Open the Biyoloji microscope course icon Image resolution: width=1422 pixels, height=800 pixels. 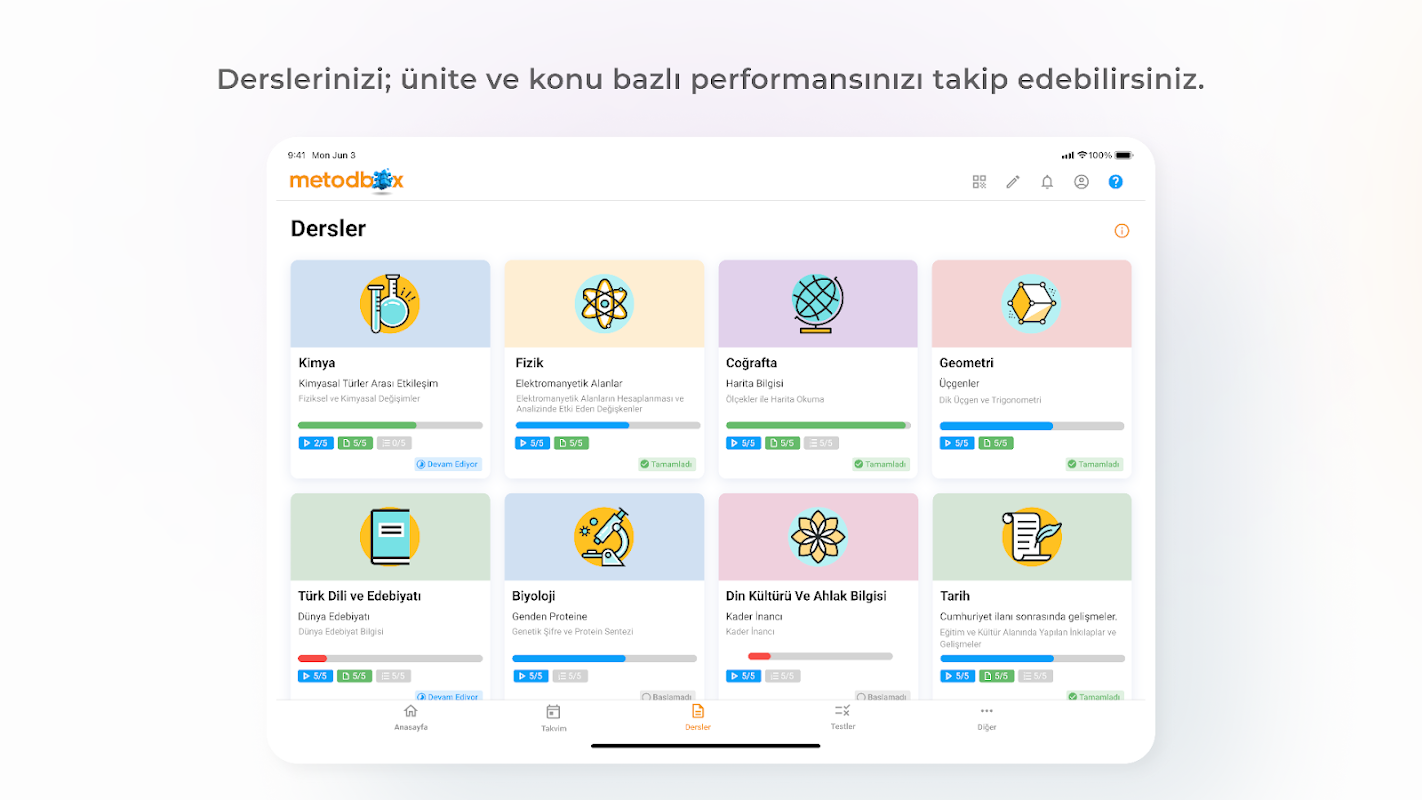(604, 537)
